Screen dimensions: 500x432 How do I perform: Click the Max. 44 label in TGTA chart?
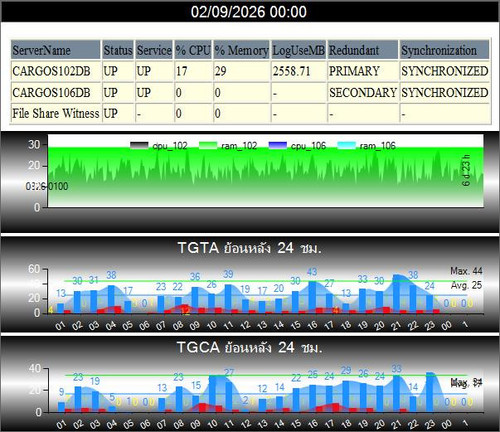[466, 271]
